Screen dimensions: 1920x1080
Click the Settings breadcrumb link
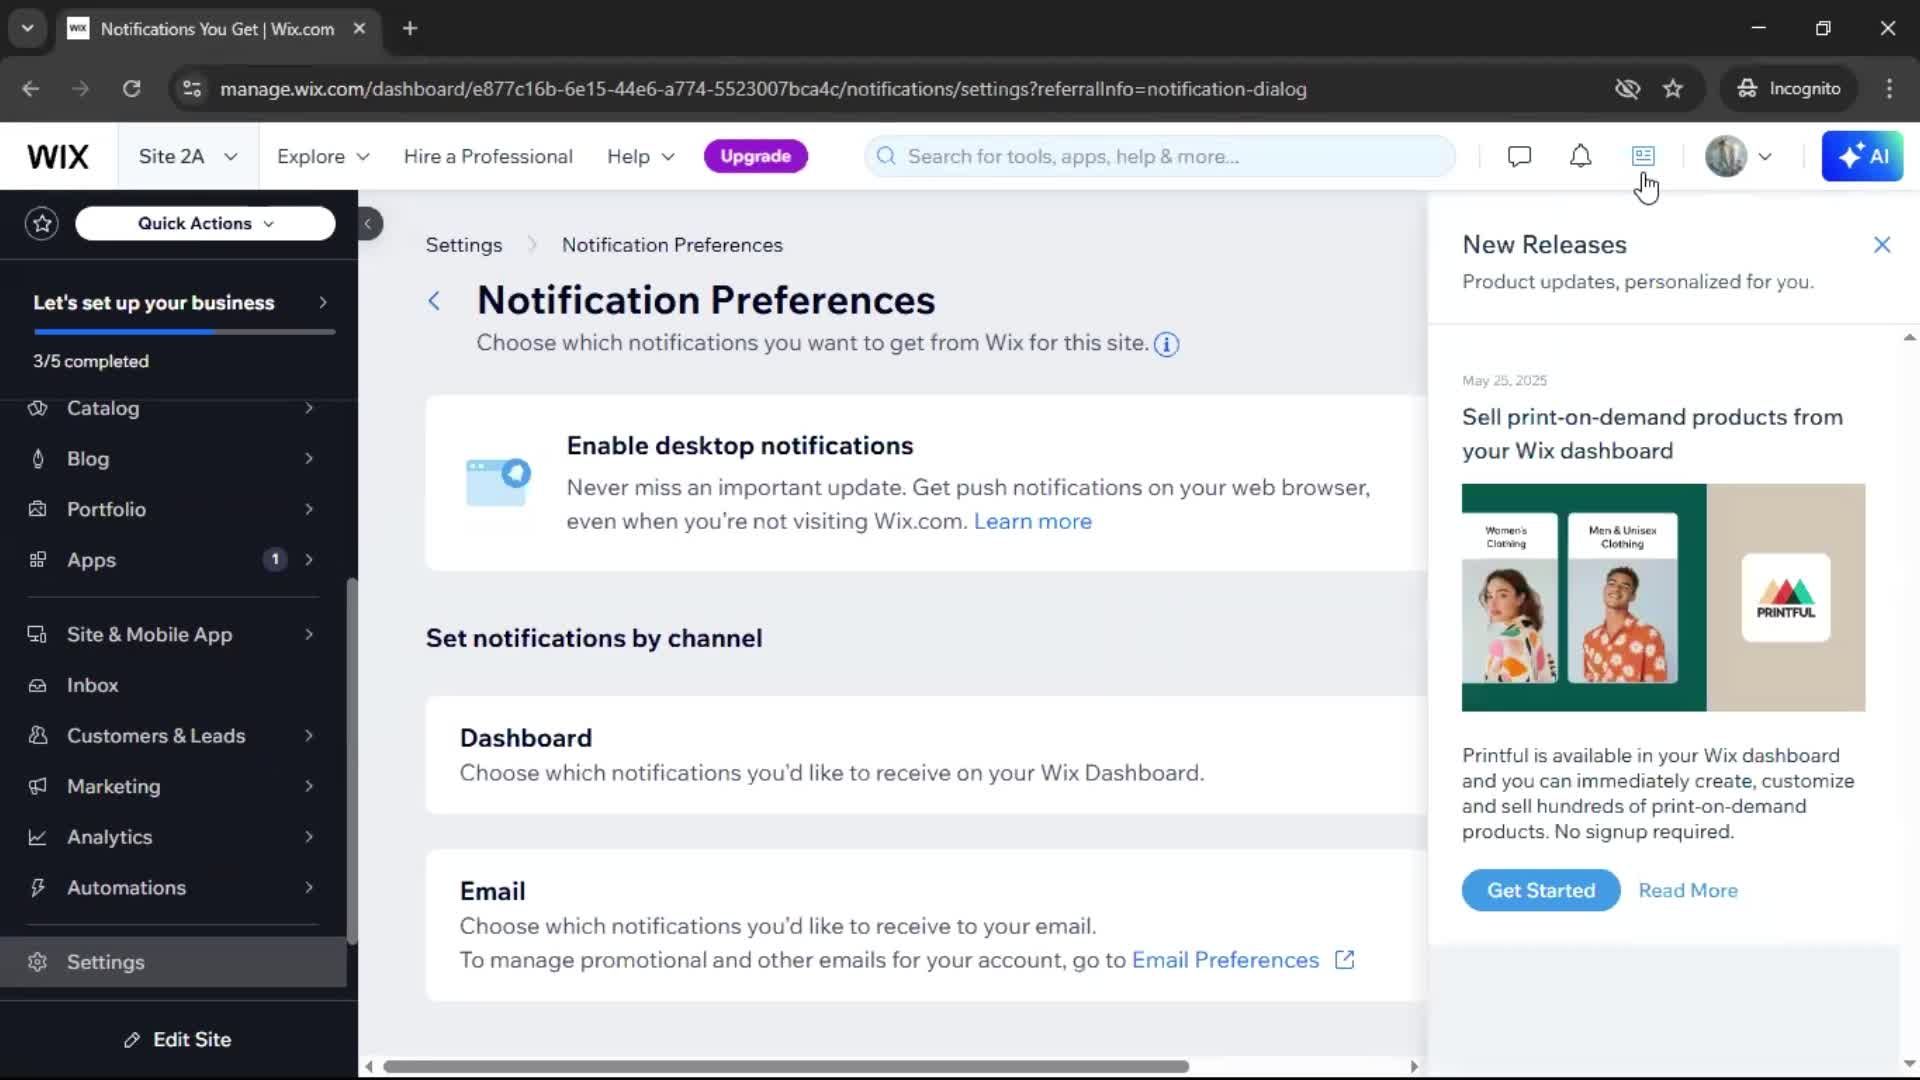tap(464, 245)
